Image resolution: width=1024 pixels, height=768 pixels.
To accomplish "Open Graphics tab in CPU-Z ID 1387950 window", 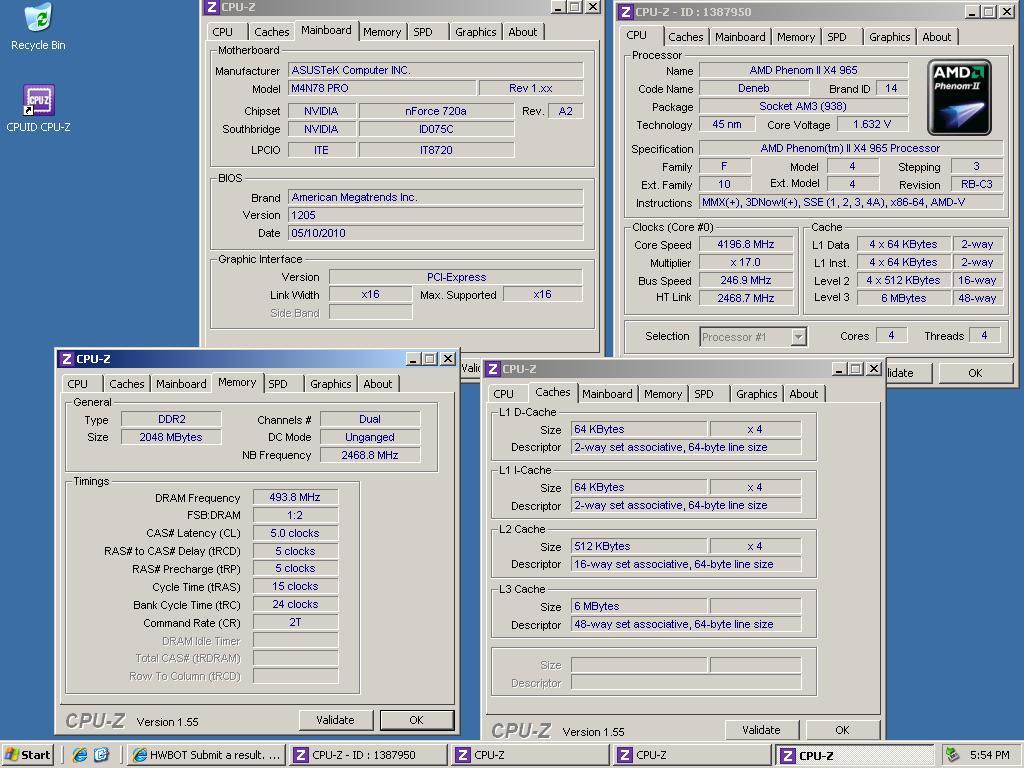I will coord(889,37).
